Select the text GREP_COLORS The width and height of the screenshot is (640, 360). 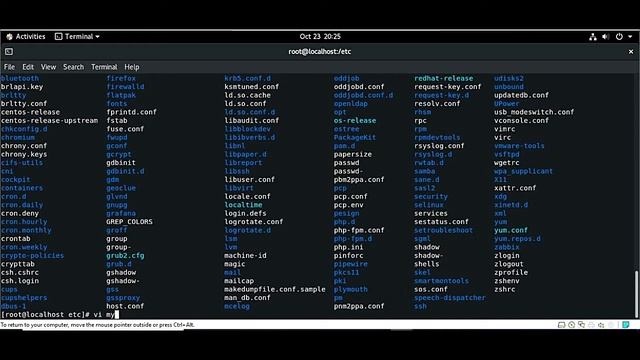(x=129, y=222)
